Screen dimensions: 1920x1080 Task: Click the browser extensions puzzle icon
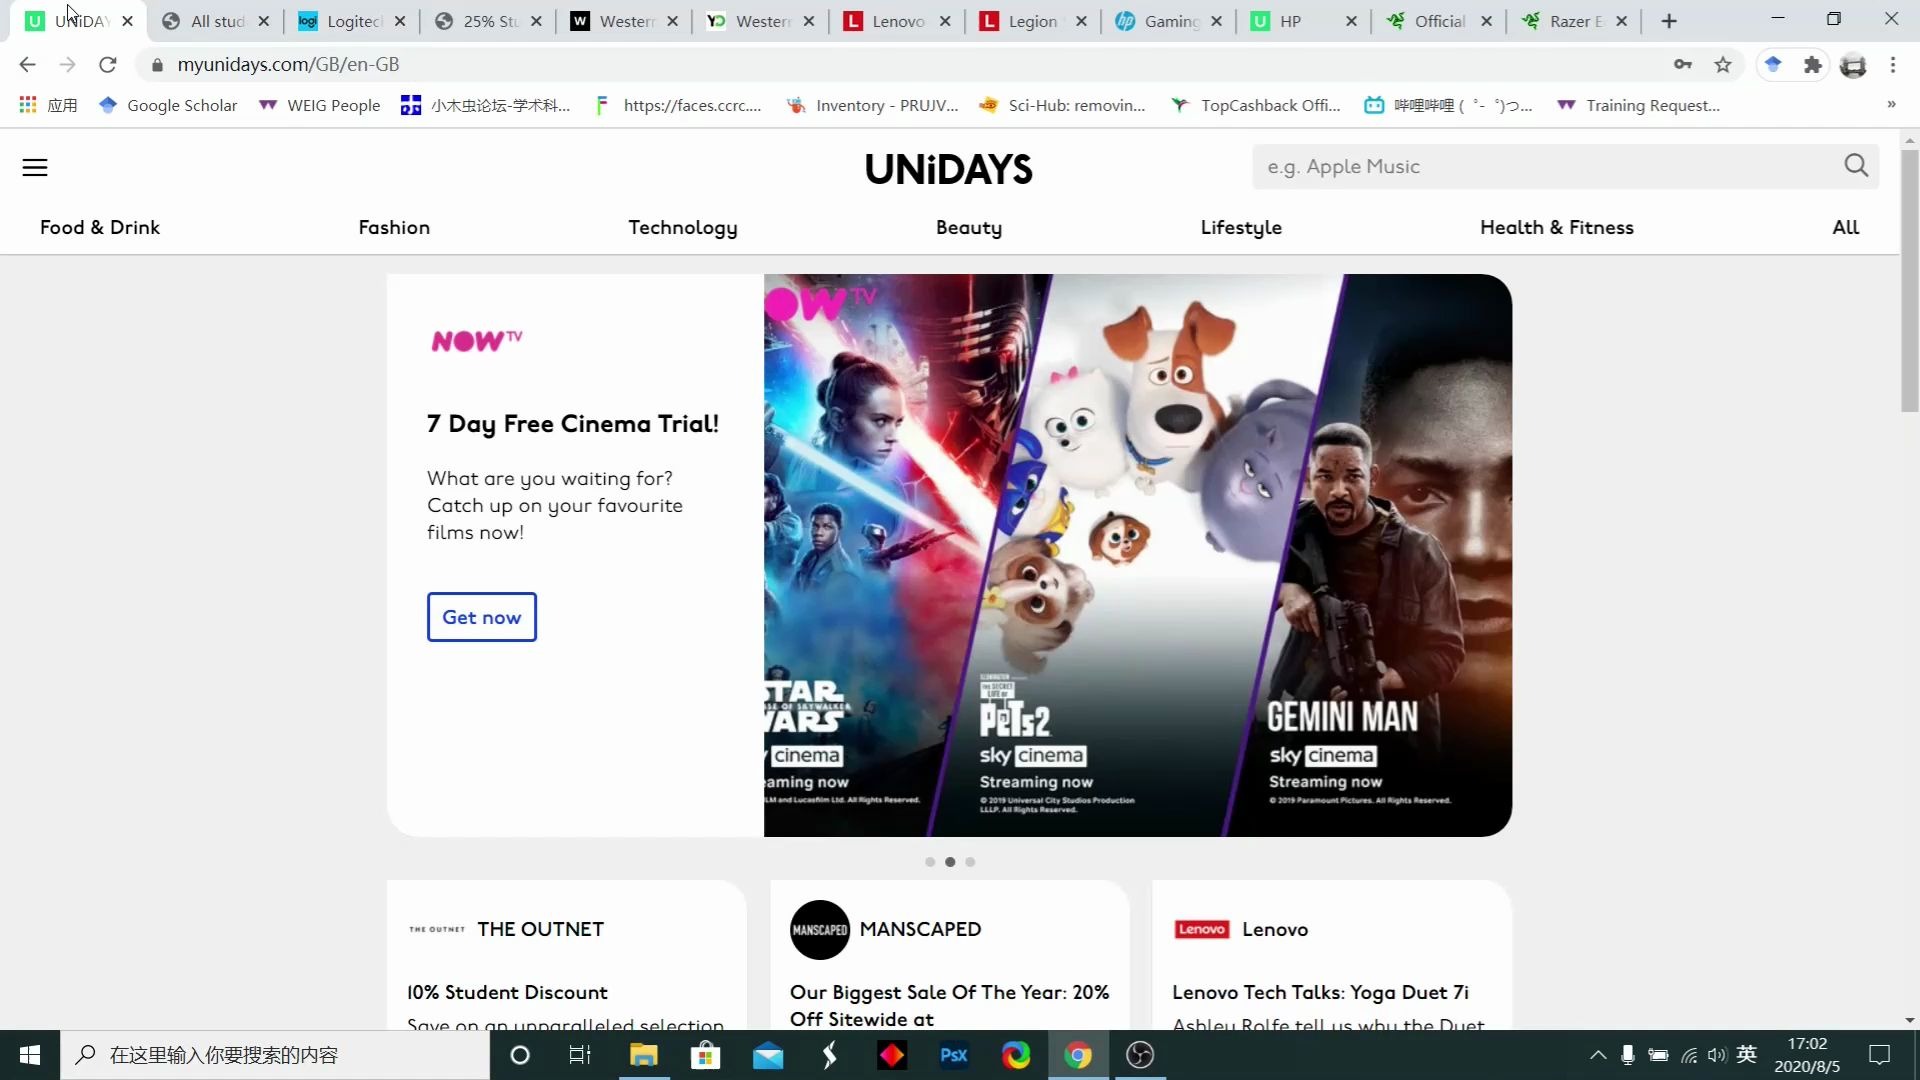click(1813, 65)
